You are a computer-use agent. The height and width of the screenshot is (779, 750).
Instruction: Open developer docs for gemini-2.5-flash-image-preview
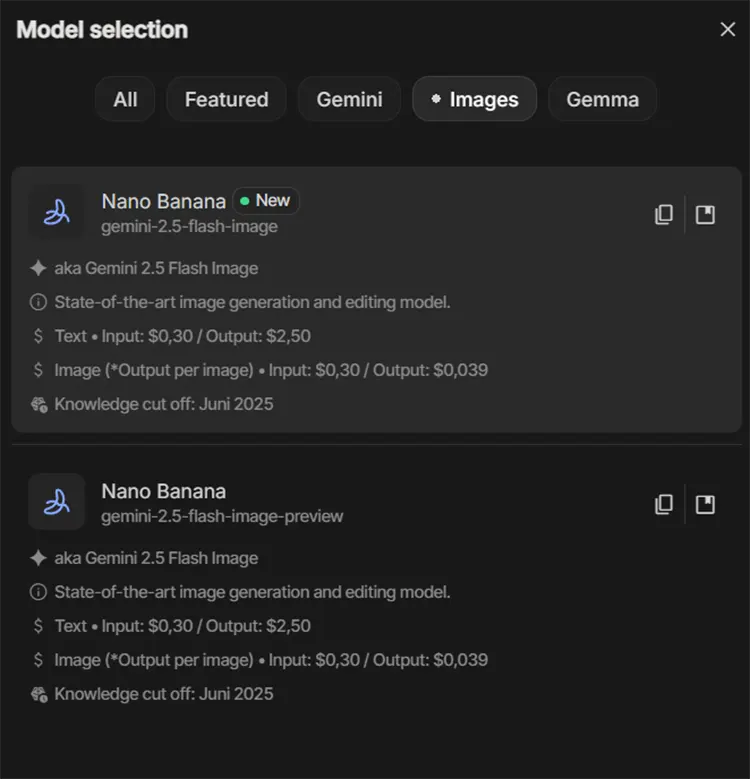[x=705, y=505]
